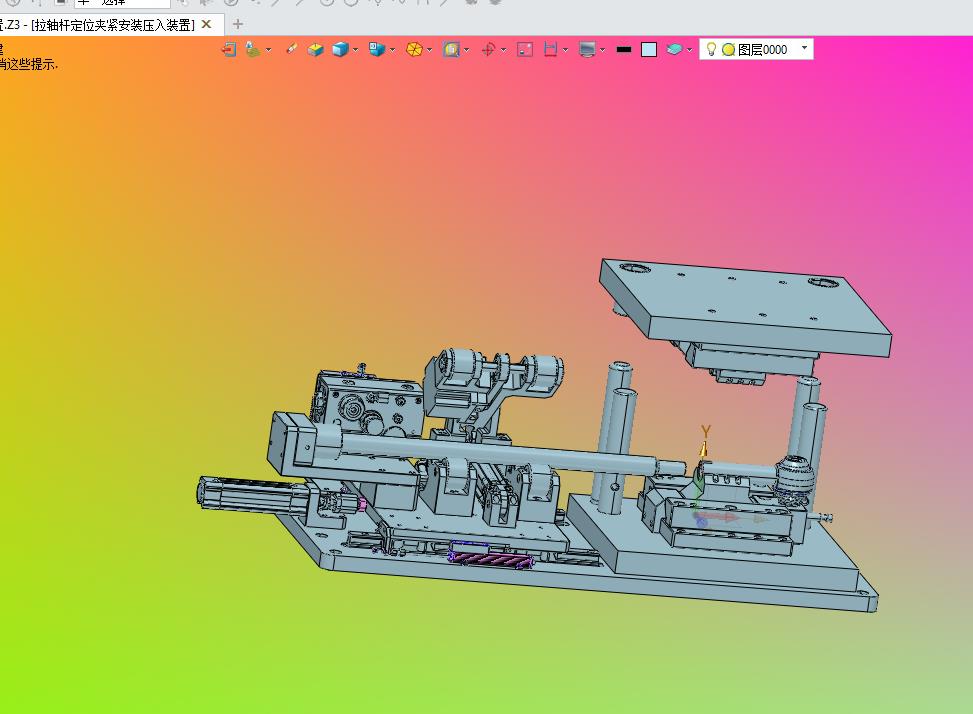This screenshot has width=973, height=714.
Task: Click the Y axis label of coordinate triad
Action: [706, 431]
